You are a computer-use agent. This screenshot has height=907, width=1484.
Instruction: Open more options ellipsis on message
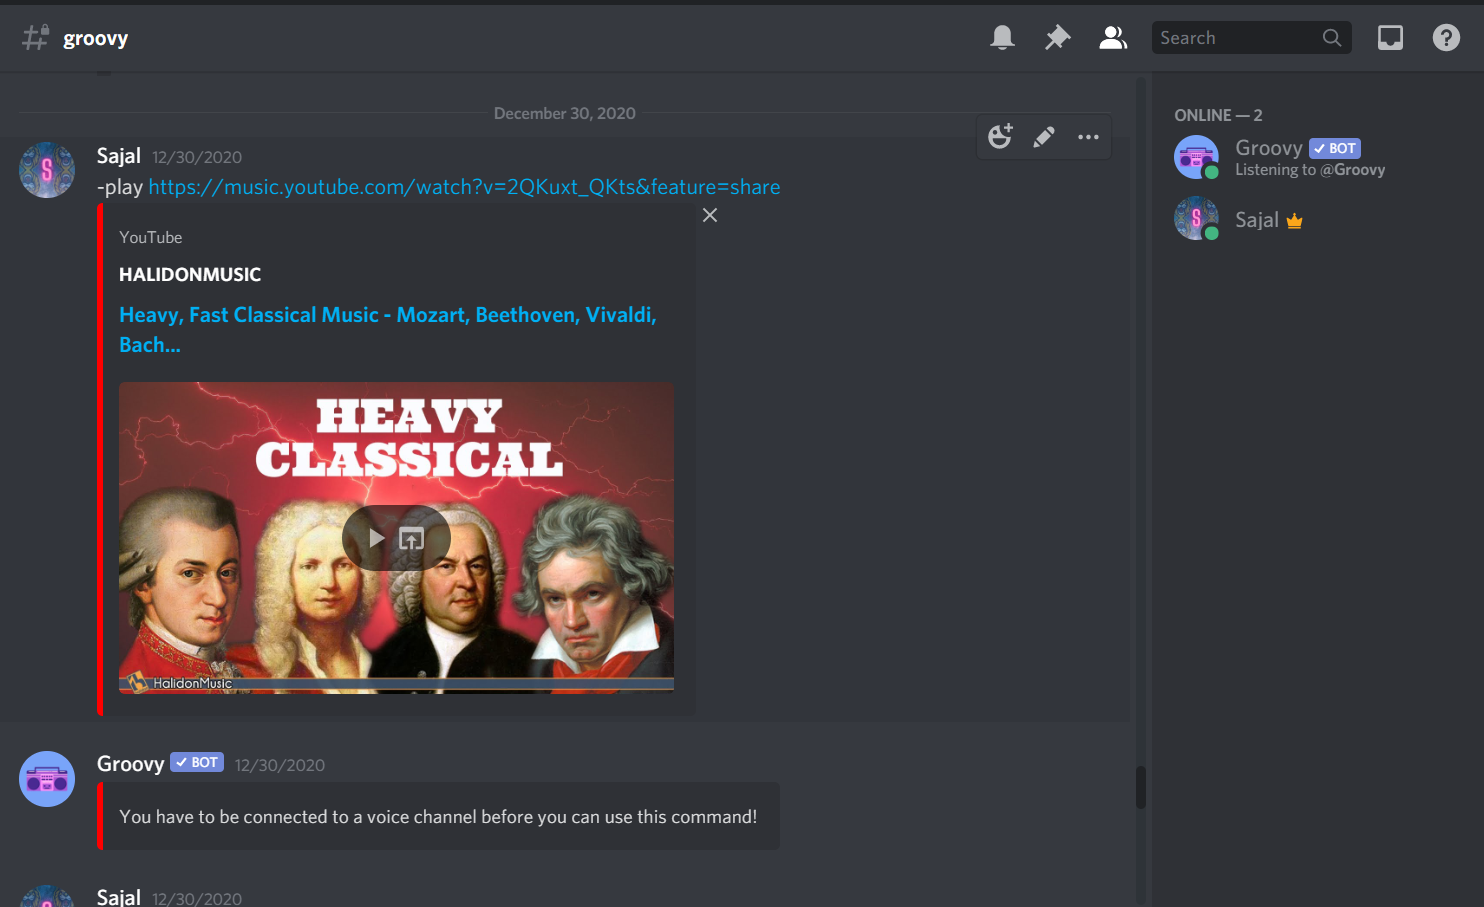[x=1088, y=137]
